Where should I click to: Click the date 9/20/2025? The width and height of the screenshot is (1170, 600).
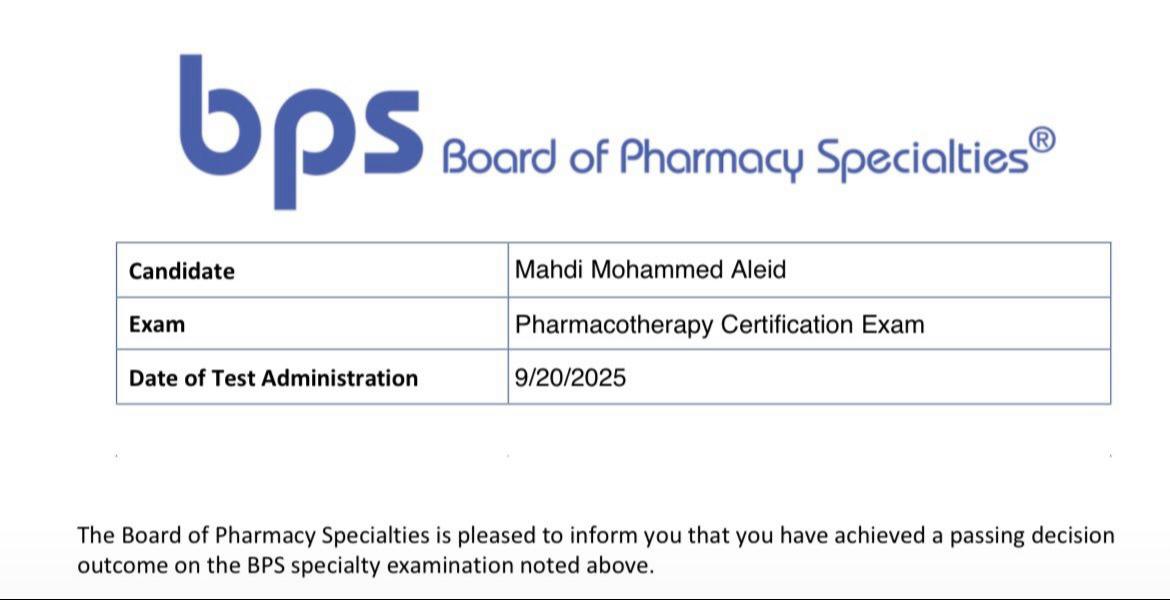[x=570, y=378]
